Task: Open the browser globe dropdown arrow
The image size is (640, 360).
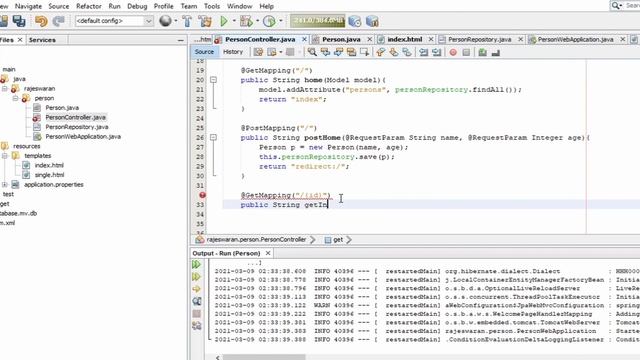Action: pyautogui.click(x=176, y=21)
